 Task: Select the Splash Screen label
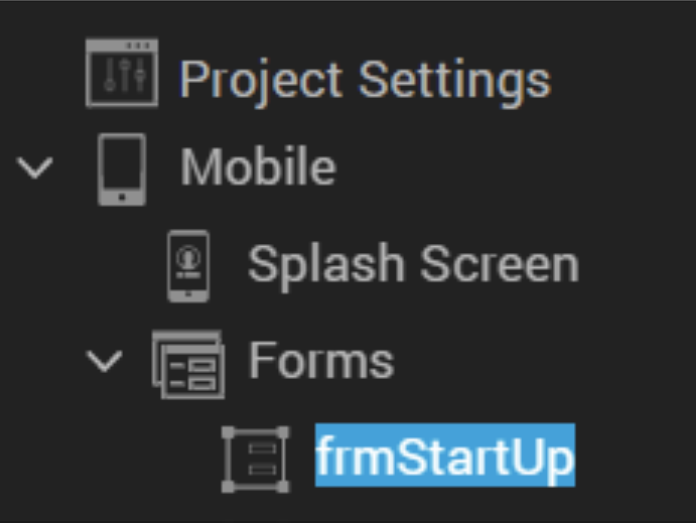click(x=412, y=265)
